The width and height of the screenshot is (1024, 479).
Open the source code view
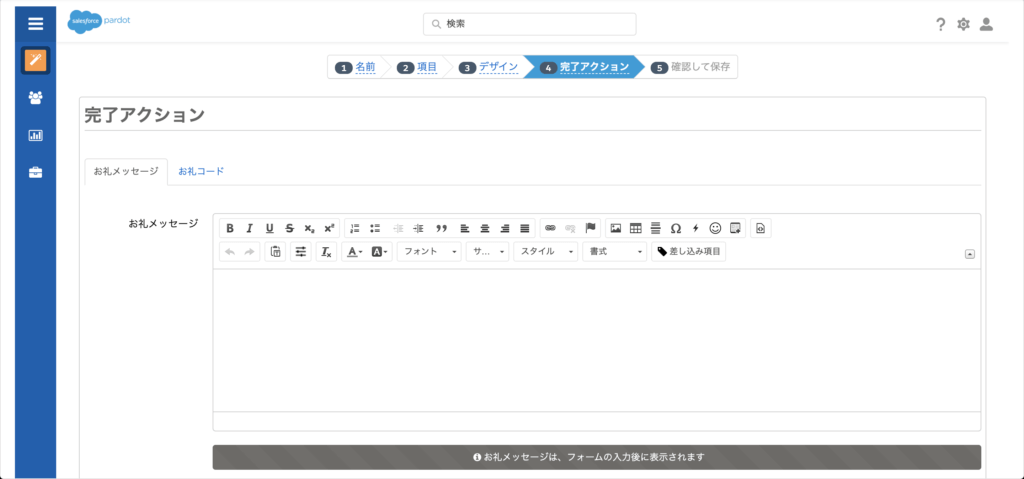tap(761, 228)
